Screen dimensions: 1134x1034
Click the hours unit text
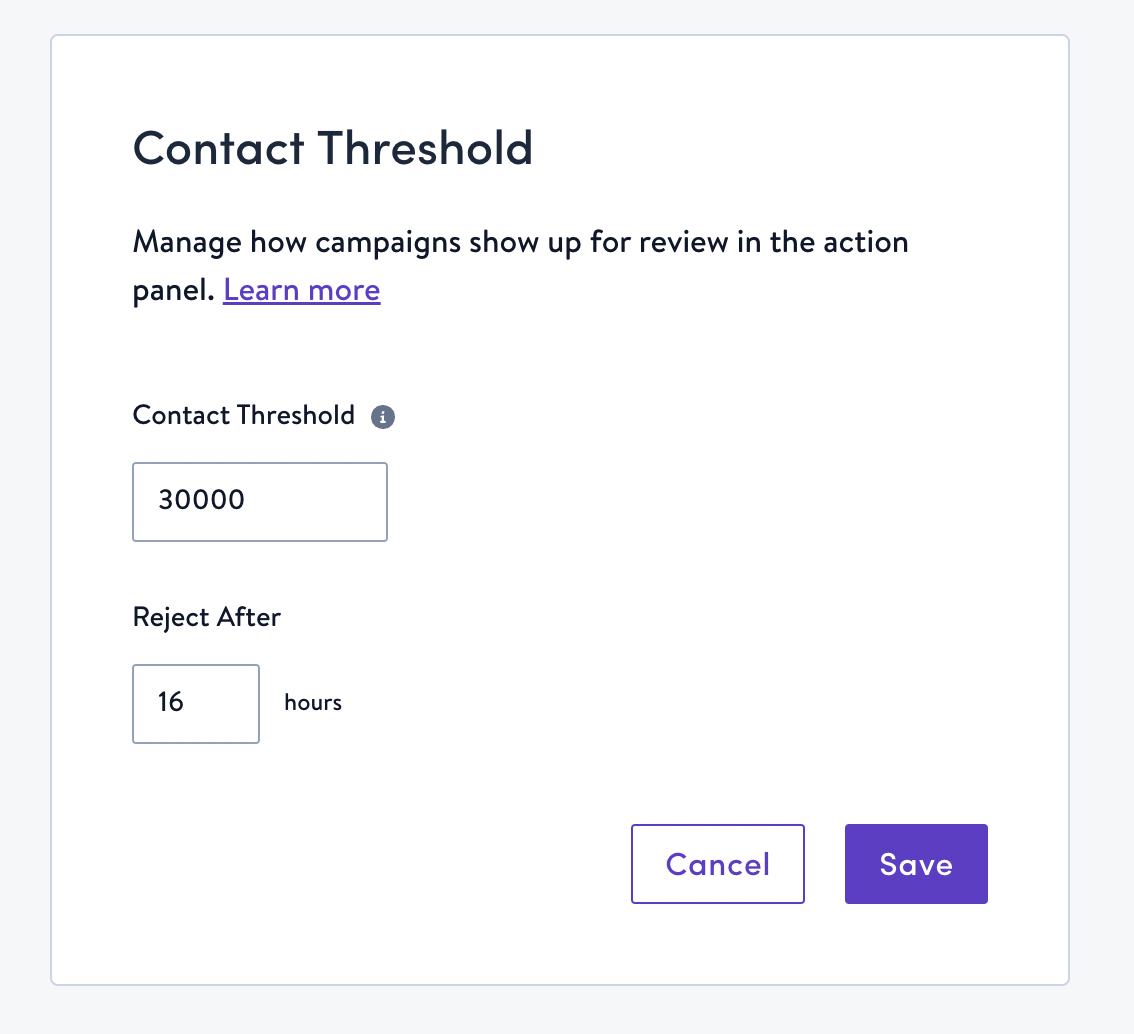pyautogui.click(x=313, y=703)
